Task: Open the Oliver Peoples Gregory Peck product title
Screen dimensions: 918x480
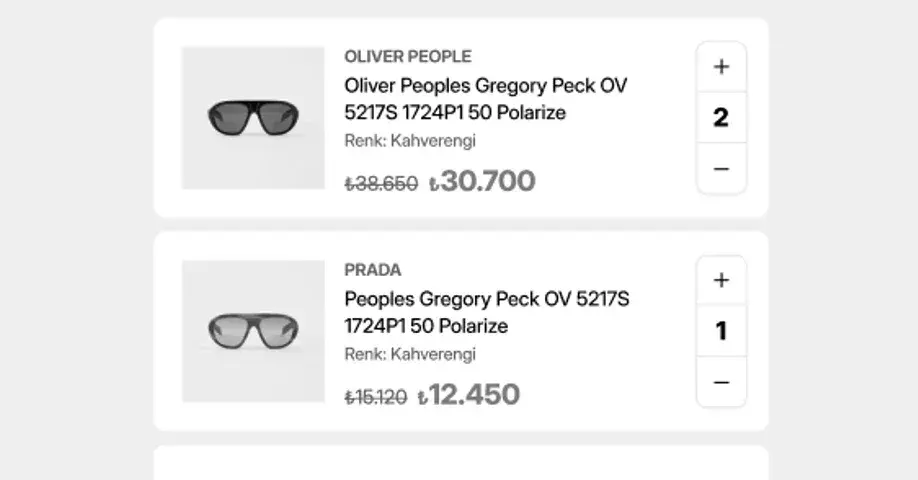Action: pos(485,99)
